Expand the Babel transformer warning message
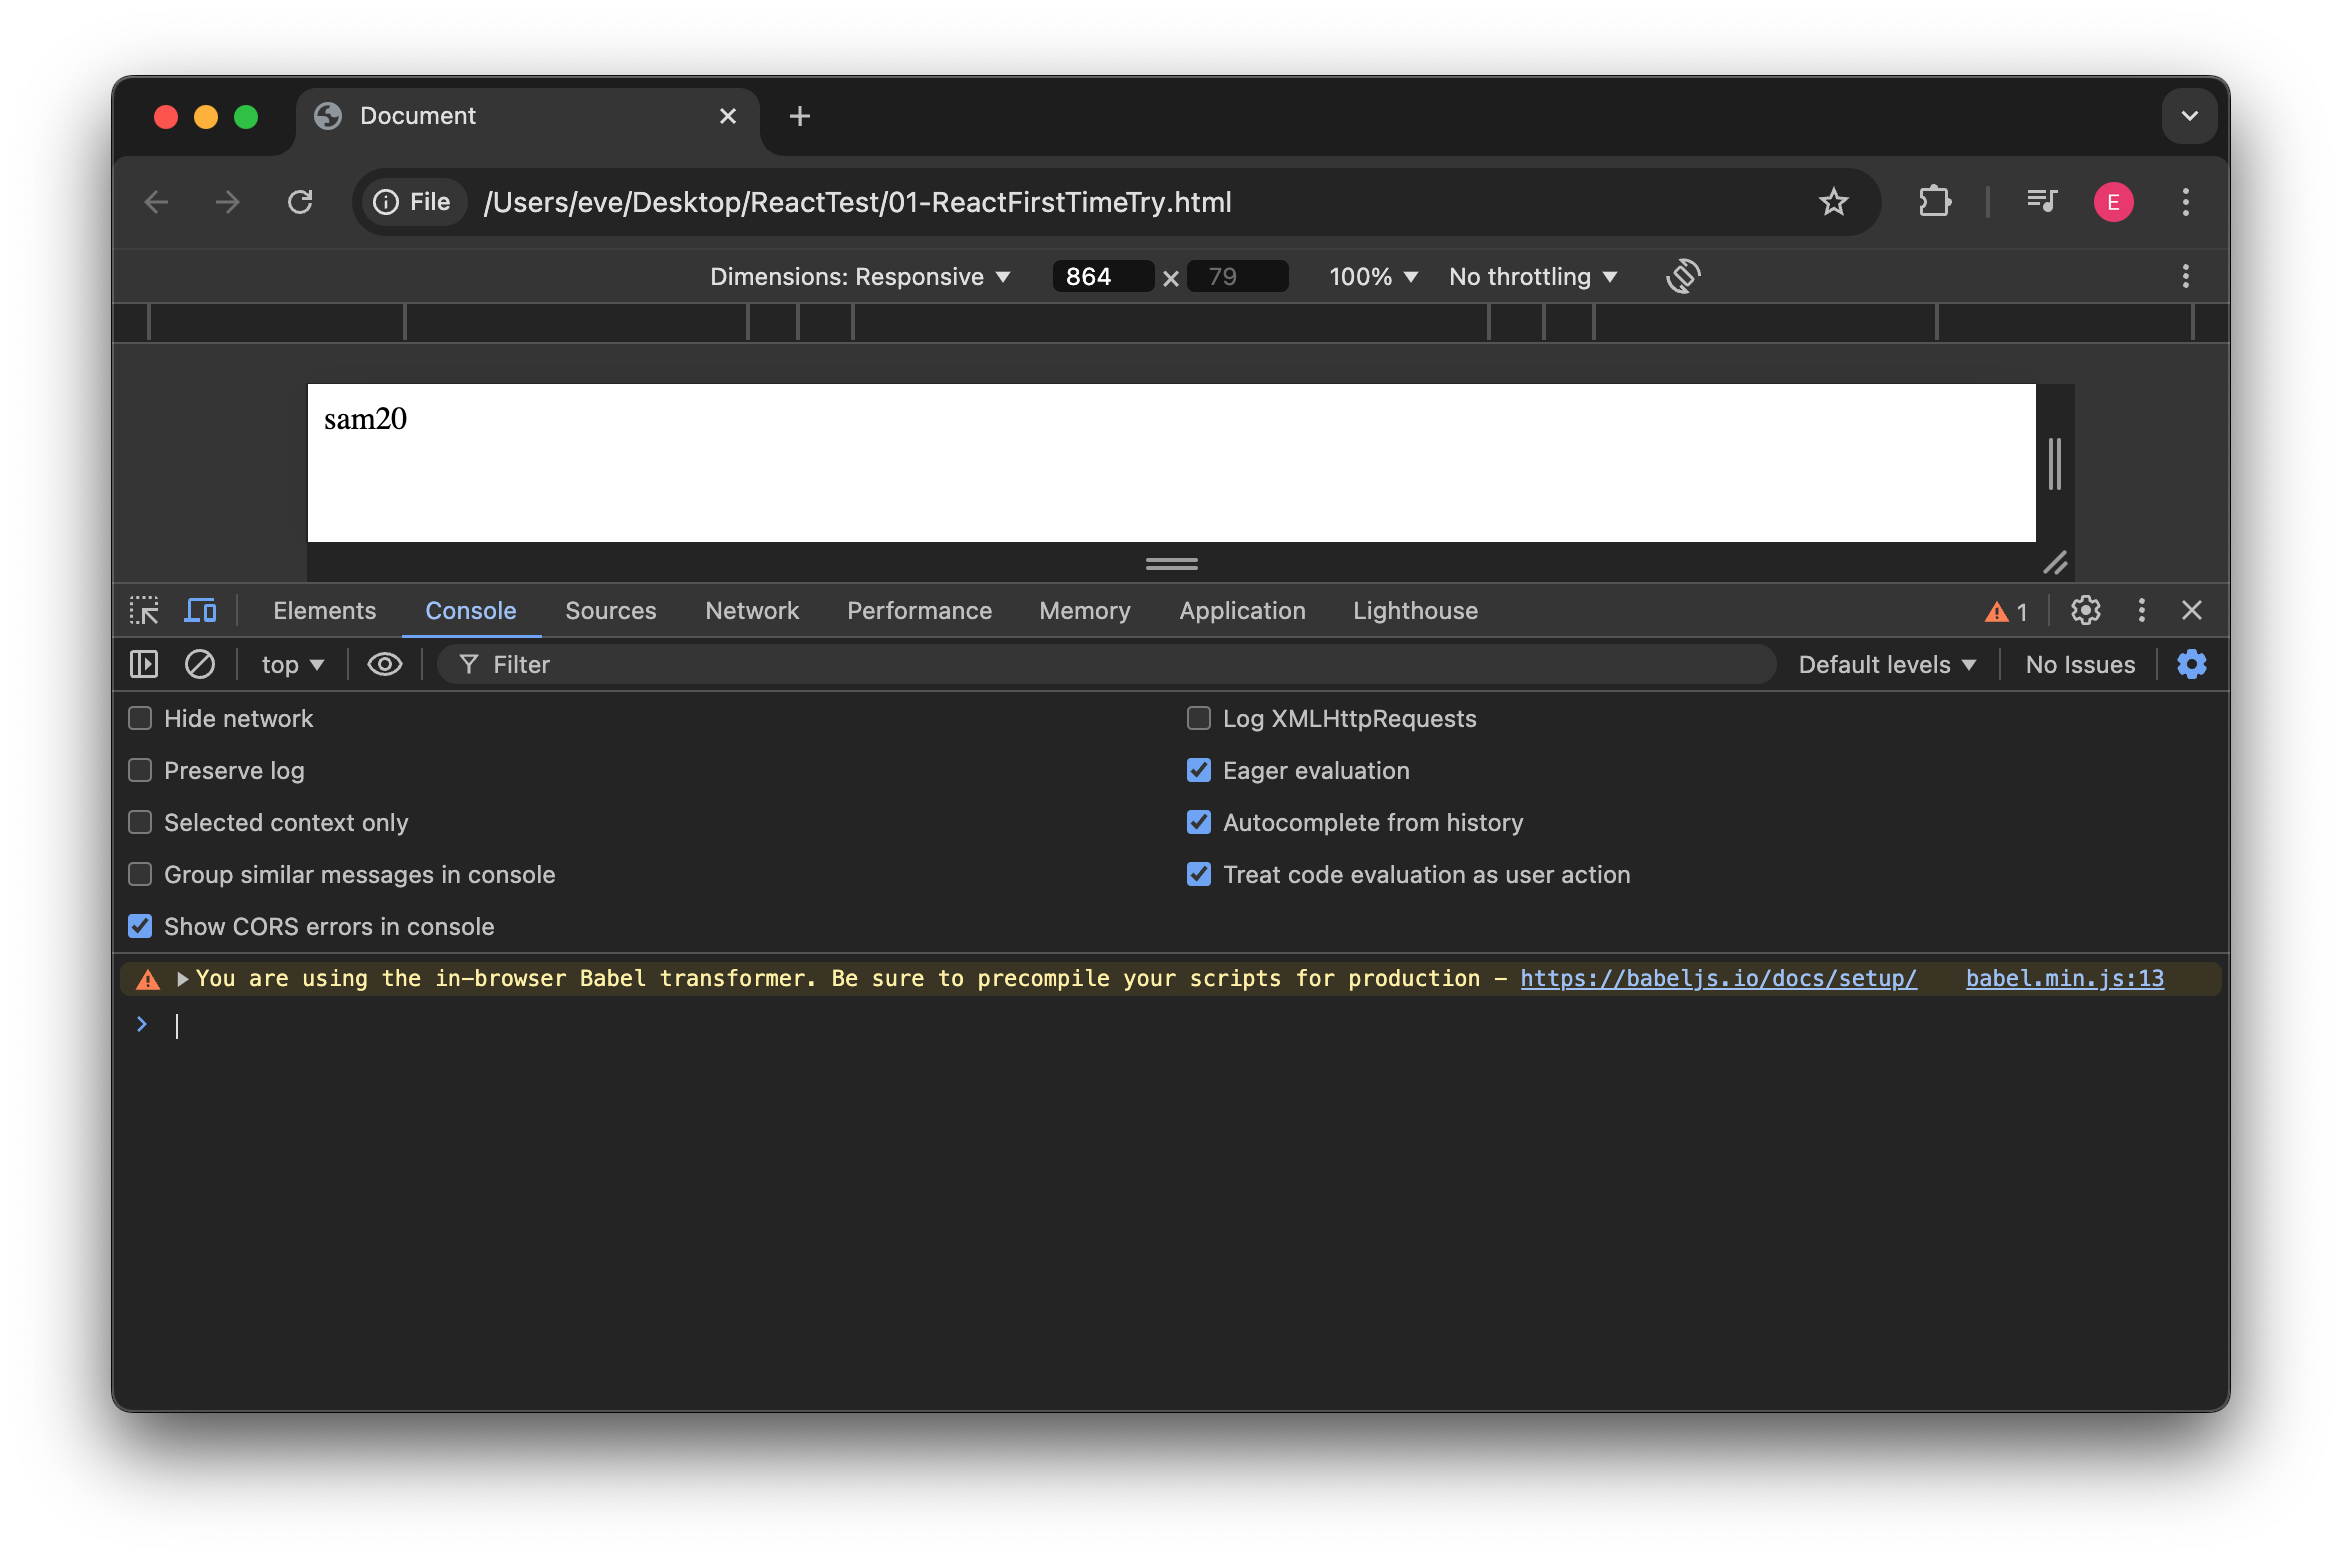 pos(183,978)
